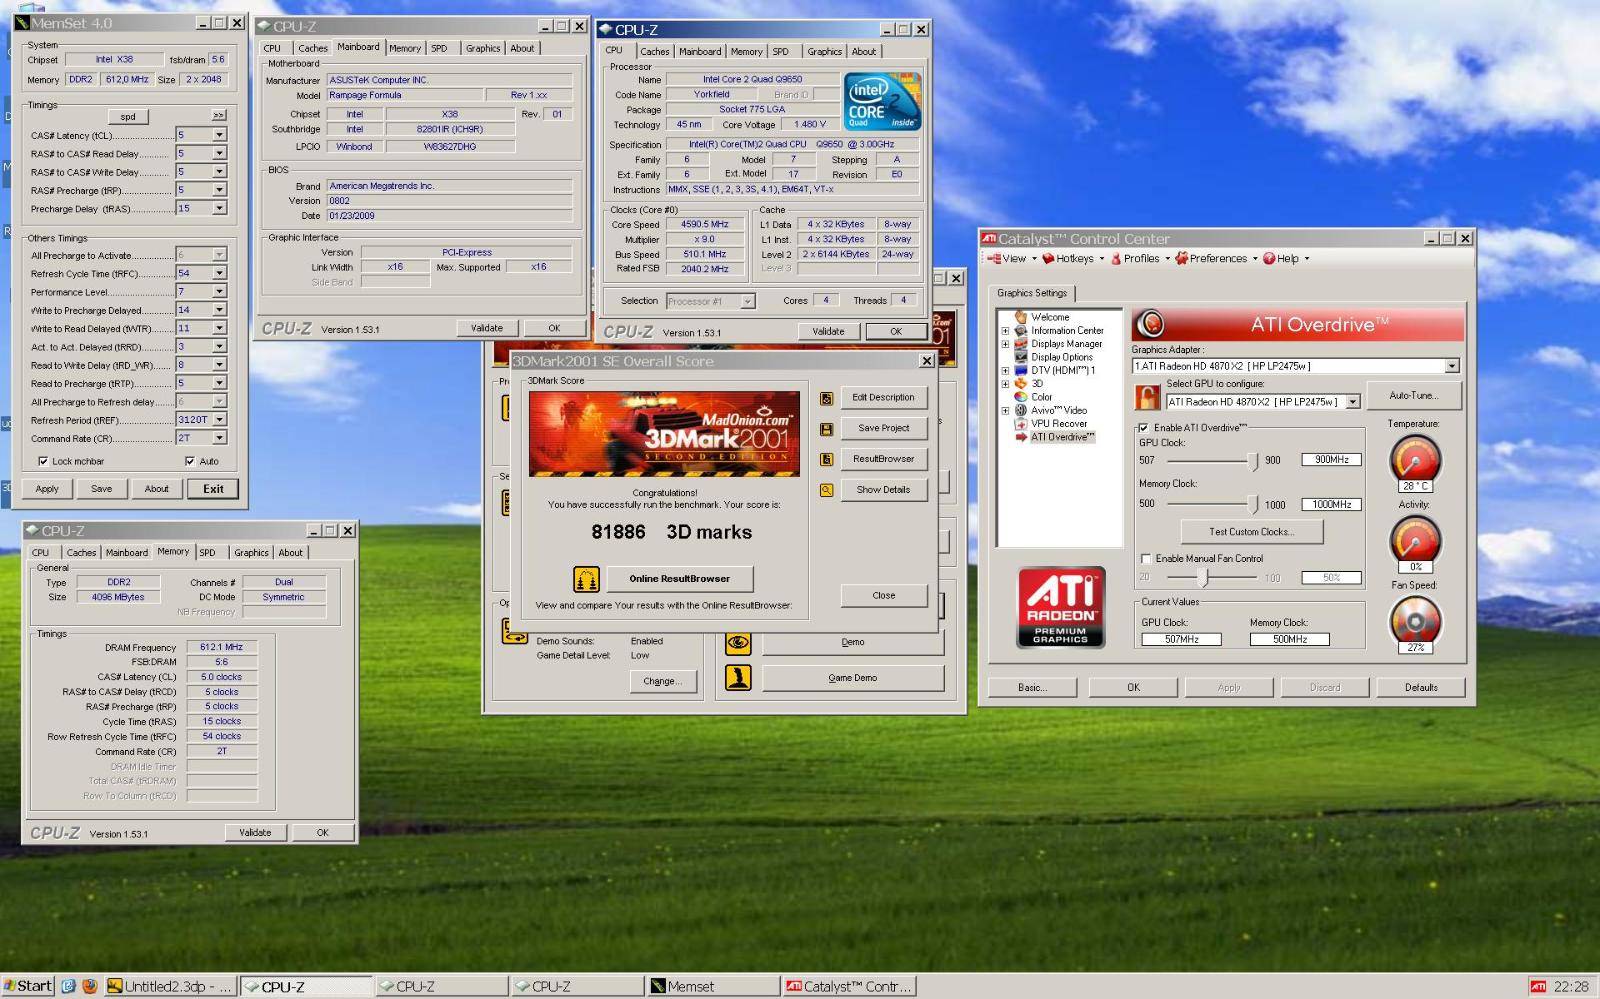Click the GPU unlock padlock icon

click(1148, 398)
